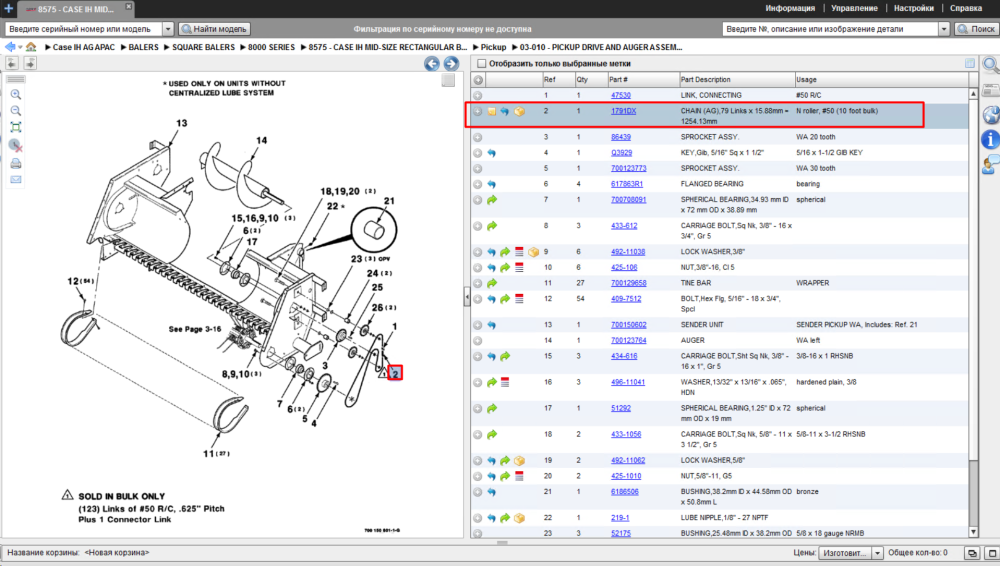Viewport: 1000px width, 566px height.
Task: Click blue replaced-by arrow for Q3929
Action: [x=492, y=153]
